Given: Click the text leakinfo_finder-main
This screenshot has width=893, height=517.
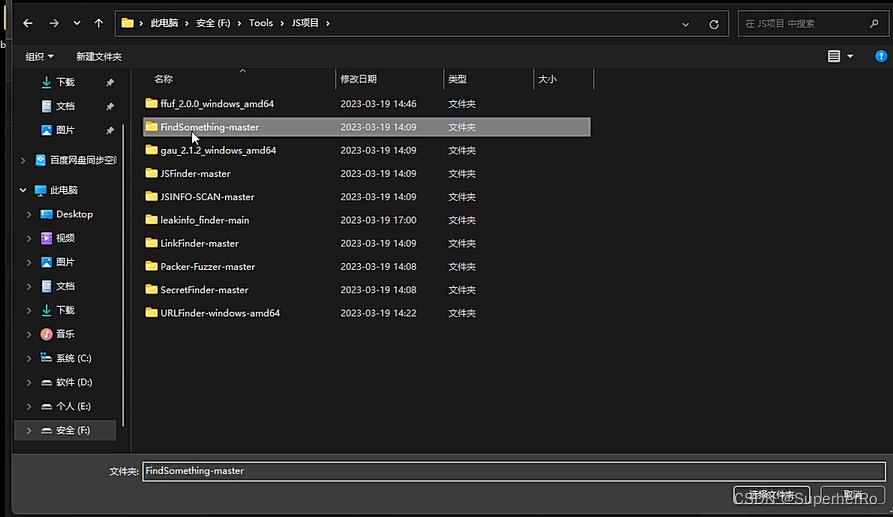Looking at the screenshot, I should point(204,220).
